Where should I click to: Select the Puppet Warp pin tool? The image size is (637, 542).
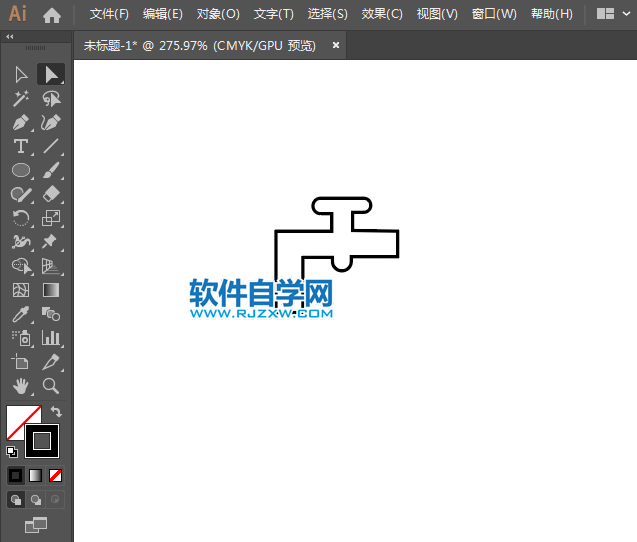(51, 242)
